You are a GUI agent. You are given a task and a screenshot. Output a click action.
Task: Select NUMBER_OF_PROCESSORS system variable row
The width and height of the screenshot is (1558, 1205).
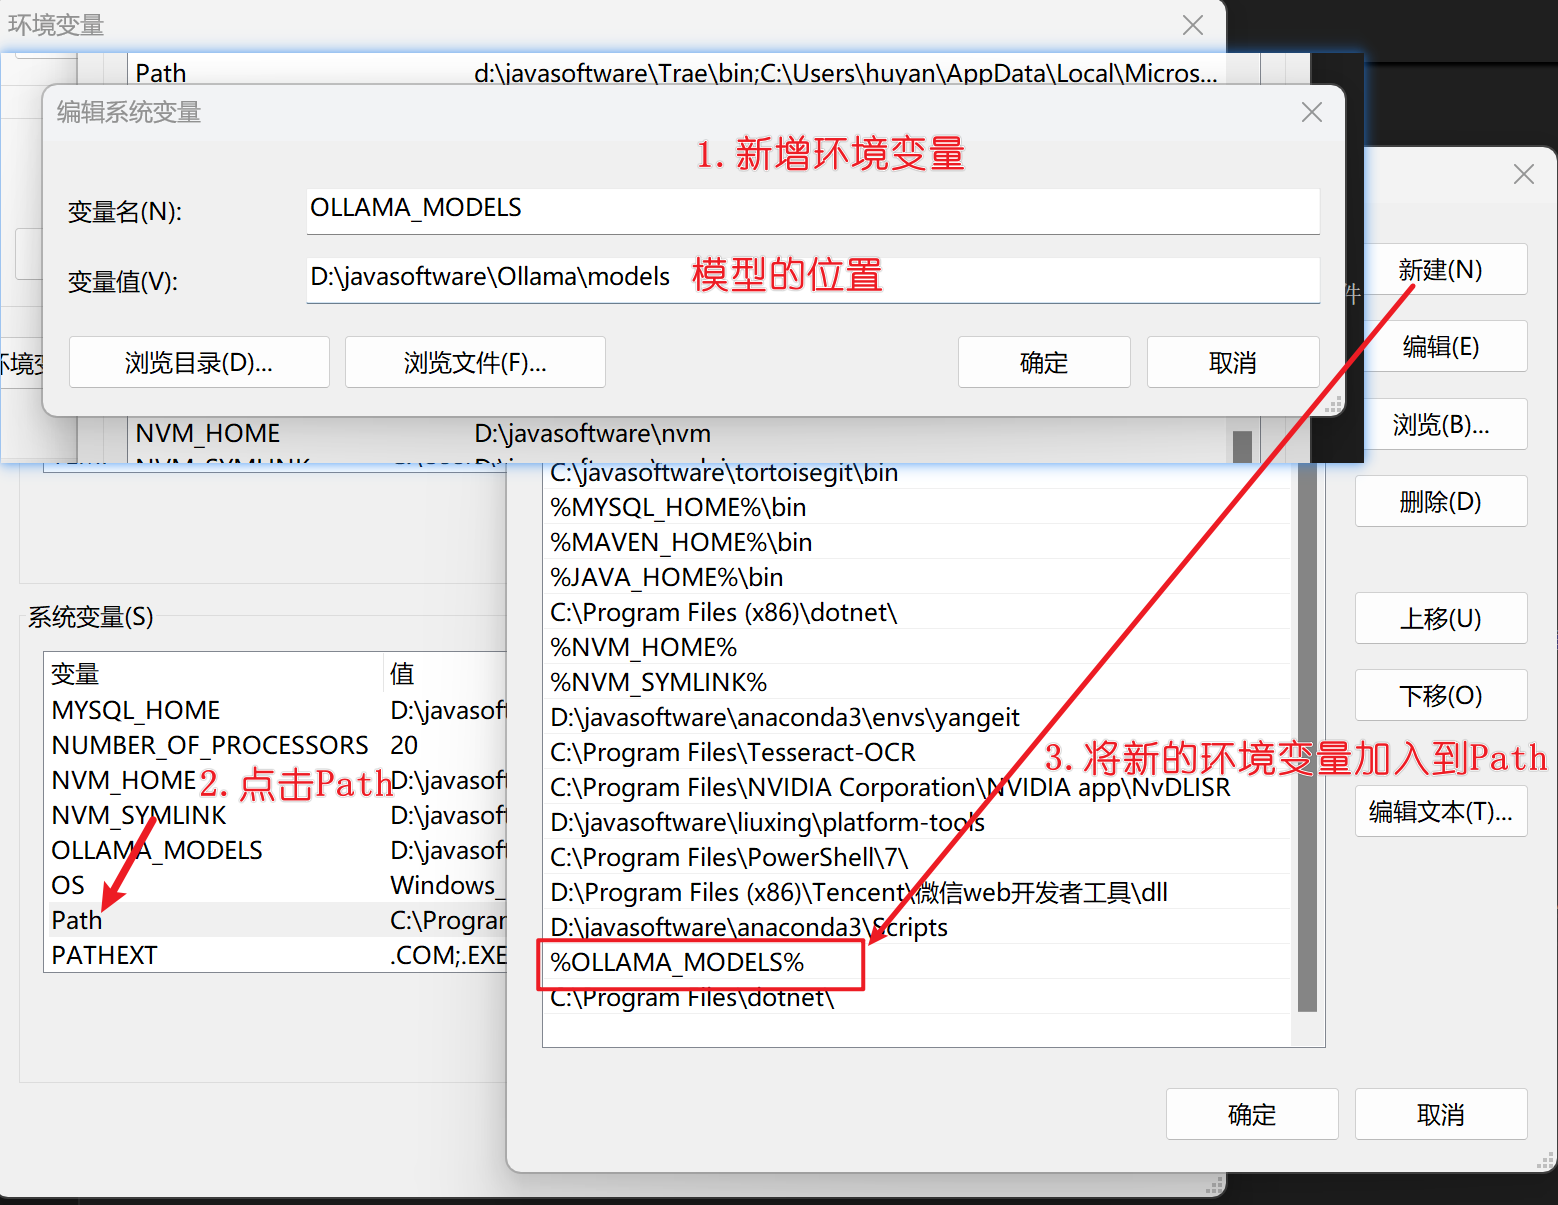click(x=276, y=745)
